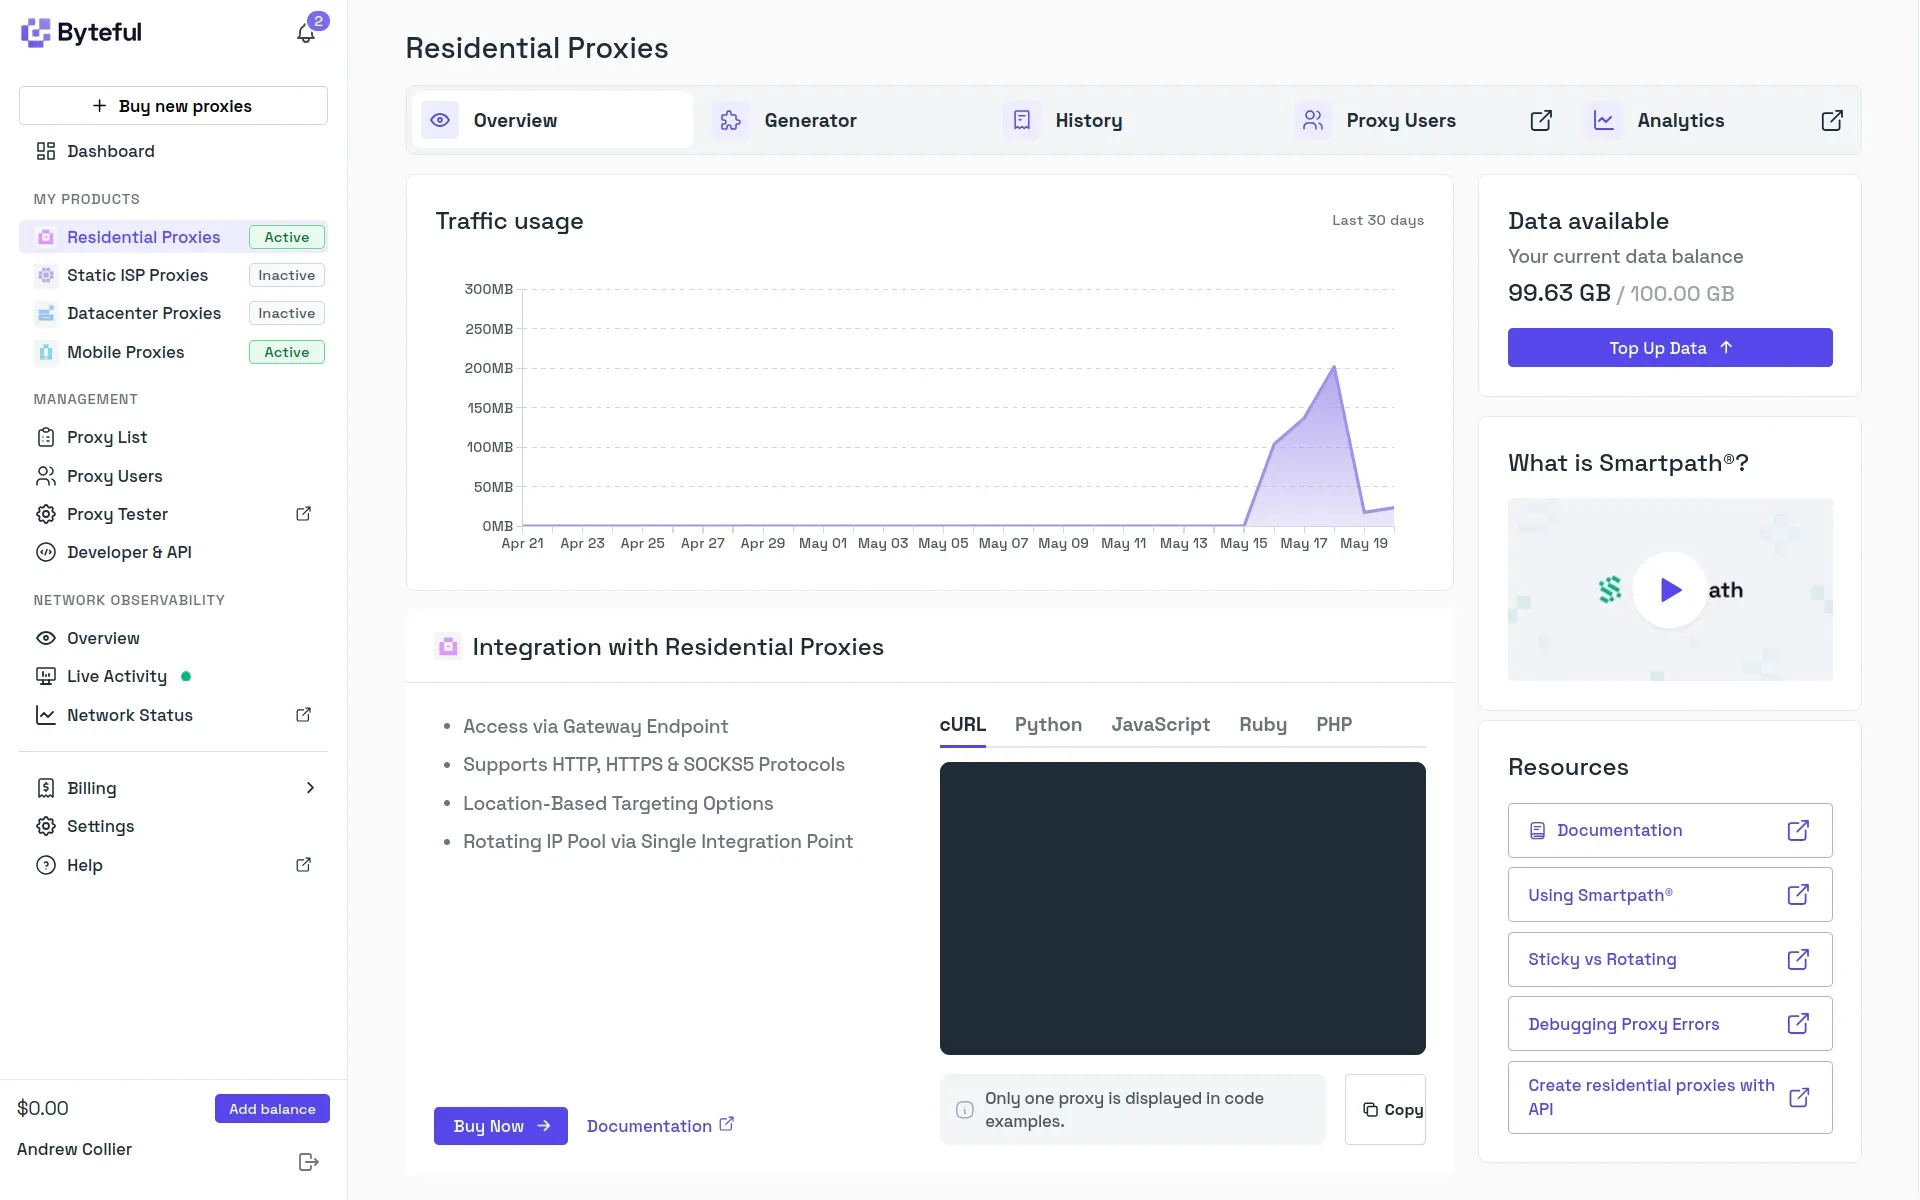Screen dimensions: 1920x1200
Task: Click inside the dark code example box
Action: [x=1183, y=908]
